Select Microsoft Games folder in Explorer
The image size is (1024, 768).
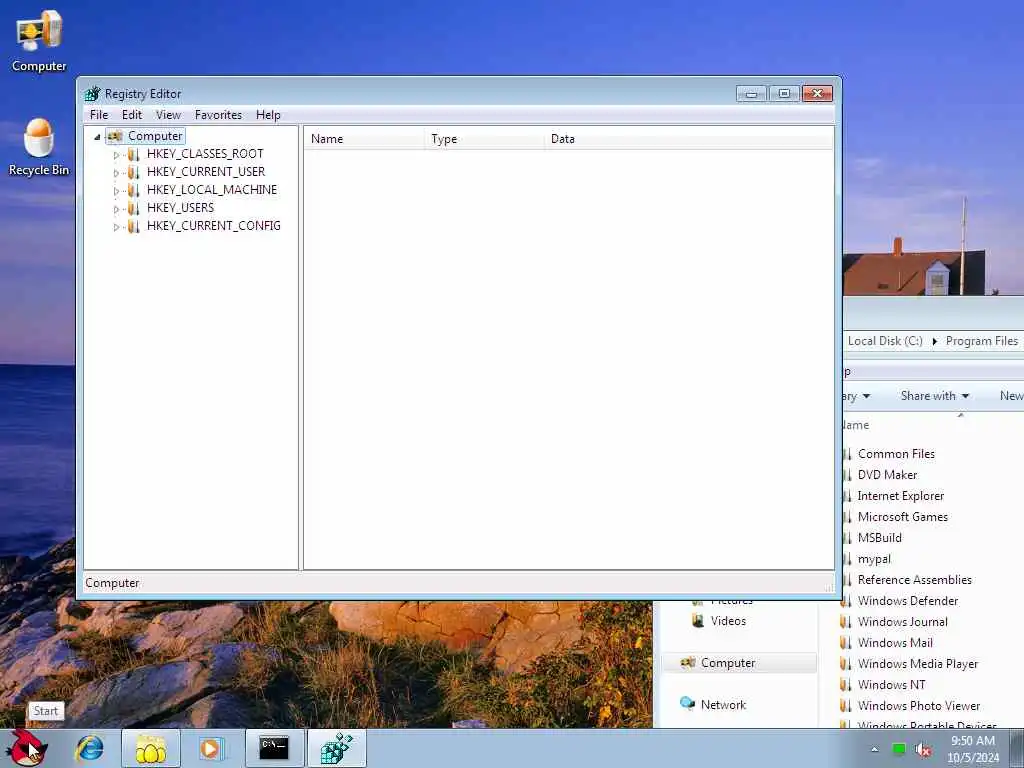click(x=903, y=517)
